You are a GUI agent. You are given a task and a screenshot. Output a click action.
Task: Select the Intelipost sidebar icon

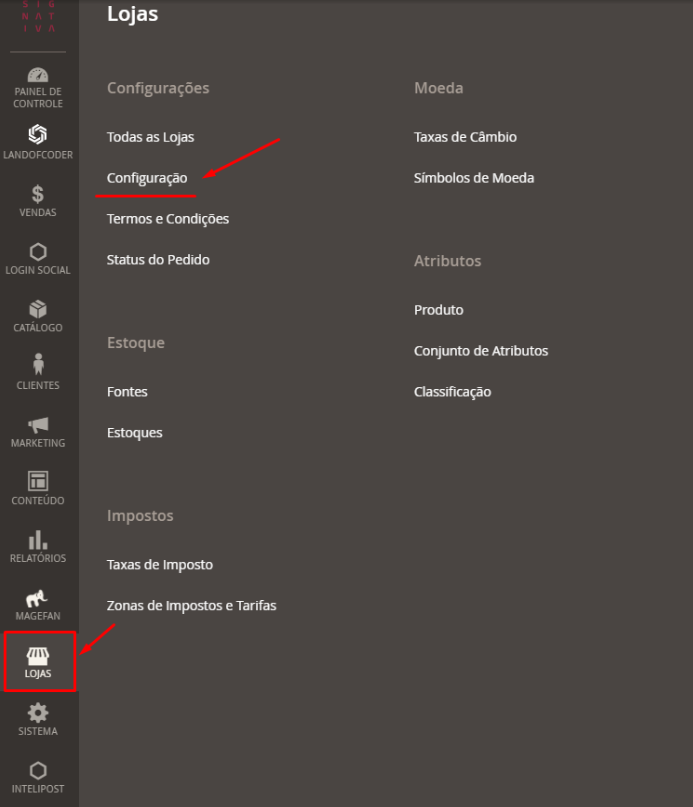tap(38, 771)
